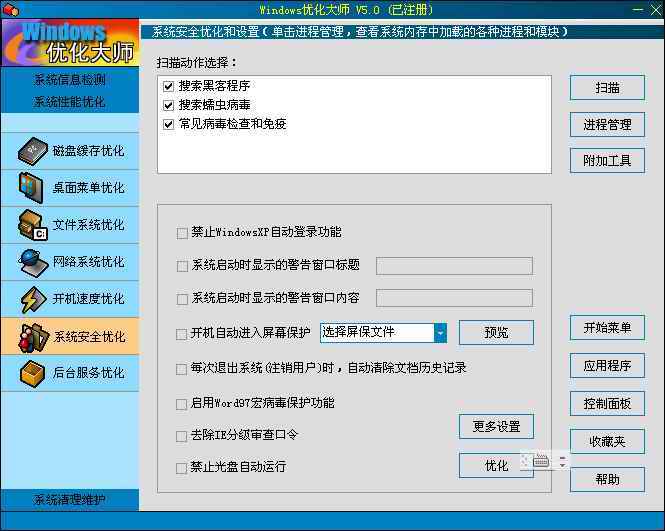
Task: Uncheck 常见病毒检查和免疫 option
Action: pyautogui.click(x=168, y=124)
